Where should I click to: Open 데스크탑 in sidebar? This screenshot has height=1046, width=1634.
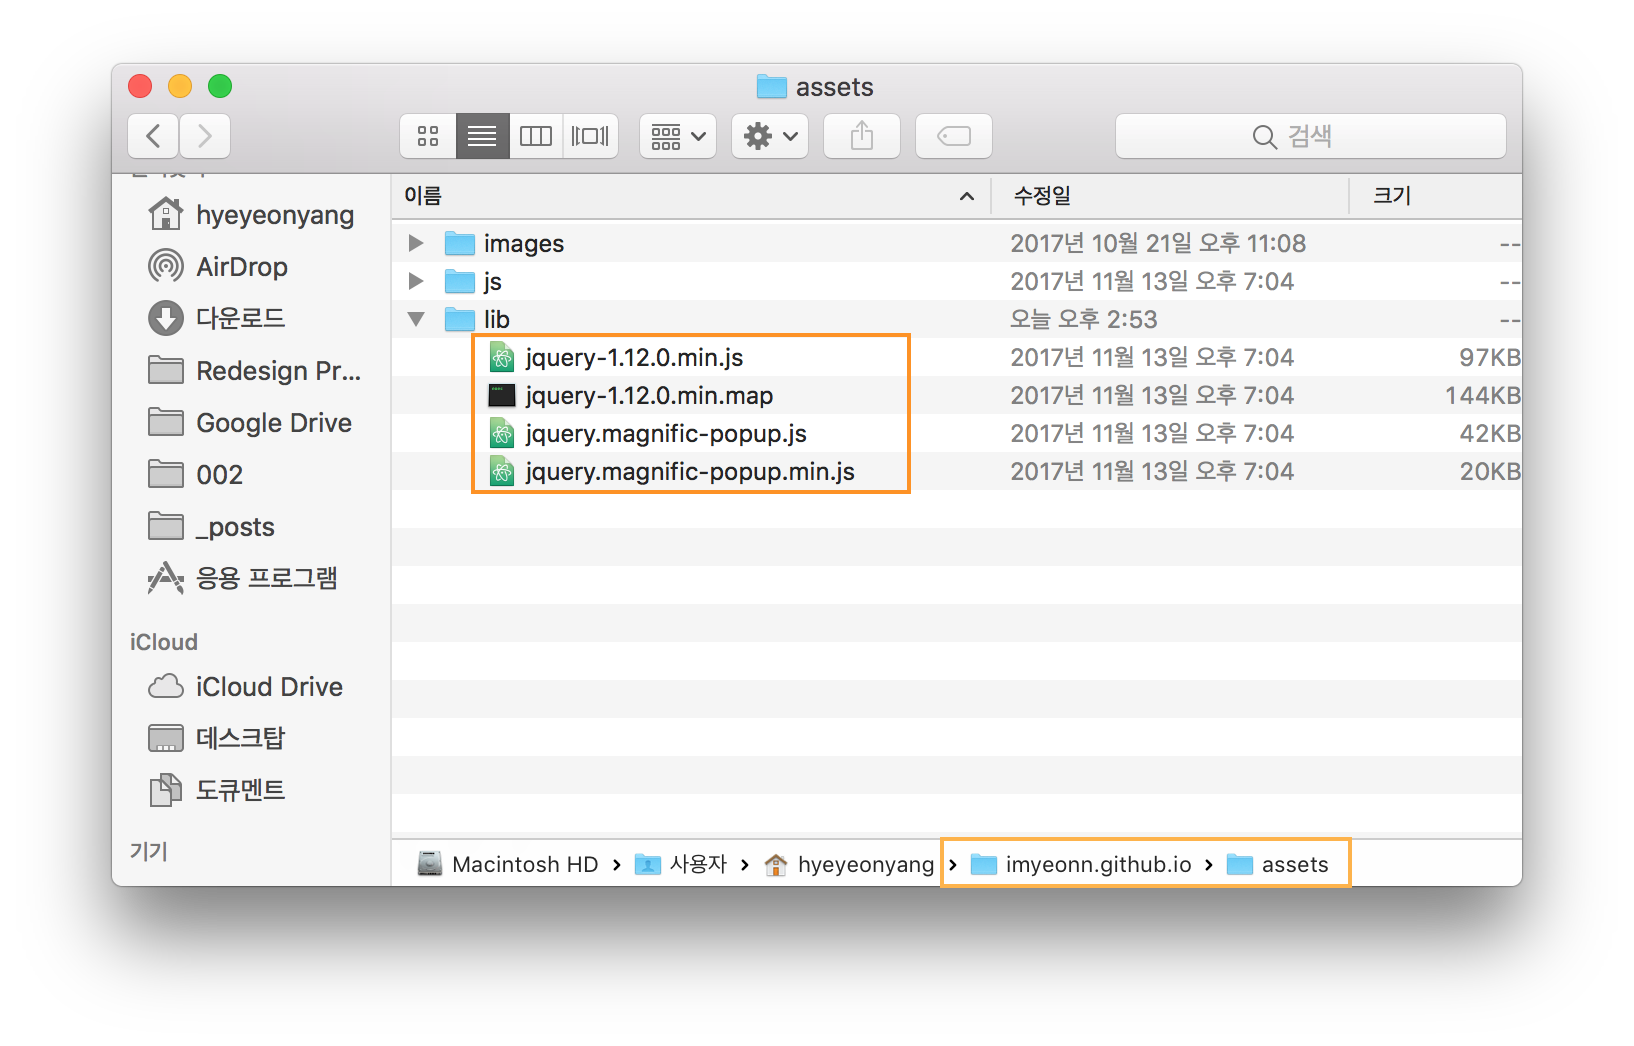(x=217, y=738)
